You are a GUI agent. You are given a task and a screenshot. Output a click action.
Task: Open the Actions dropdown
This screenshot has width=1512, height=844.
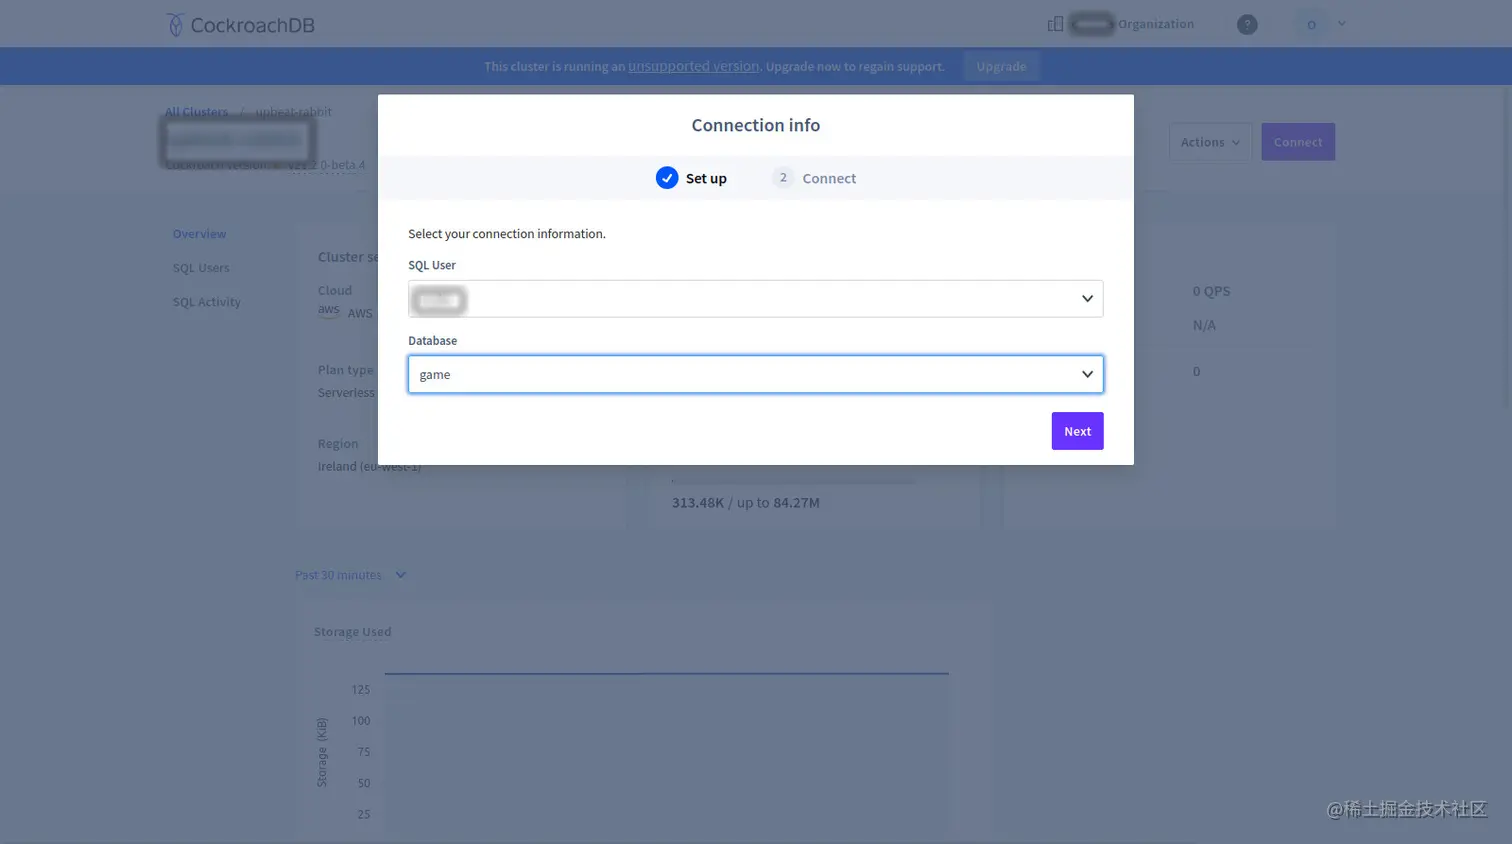(1210, 142)
